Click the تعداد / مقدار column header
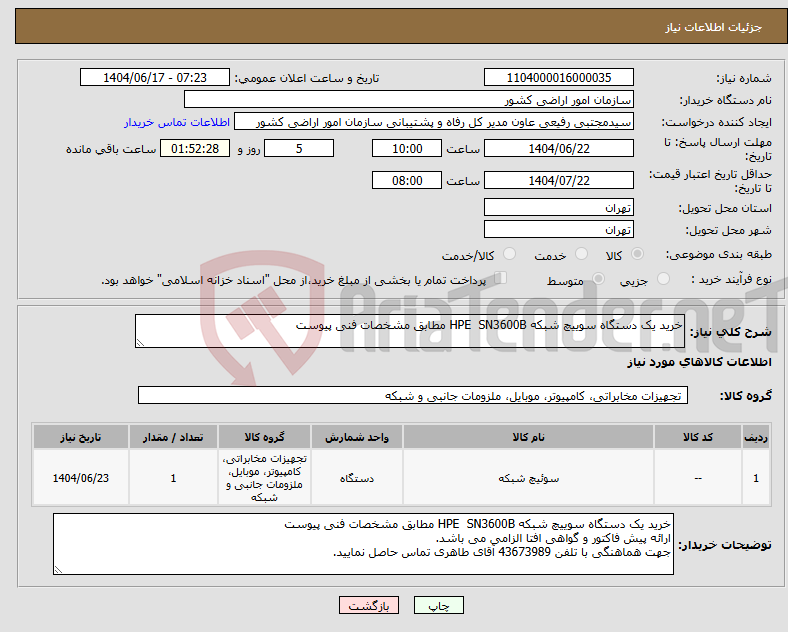788x632 pixels. point(173,437)
